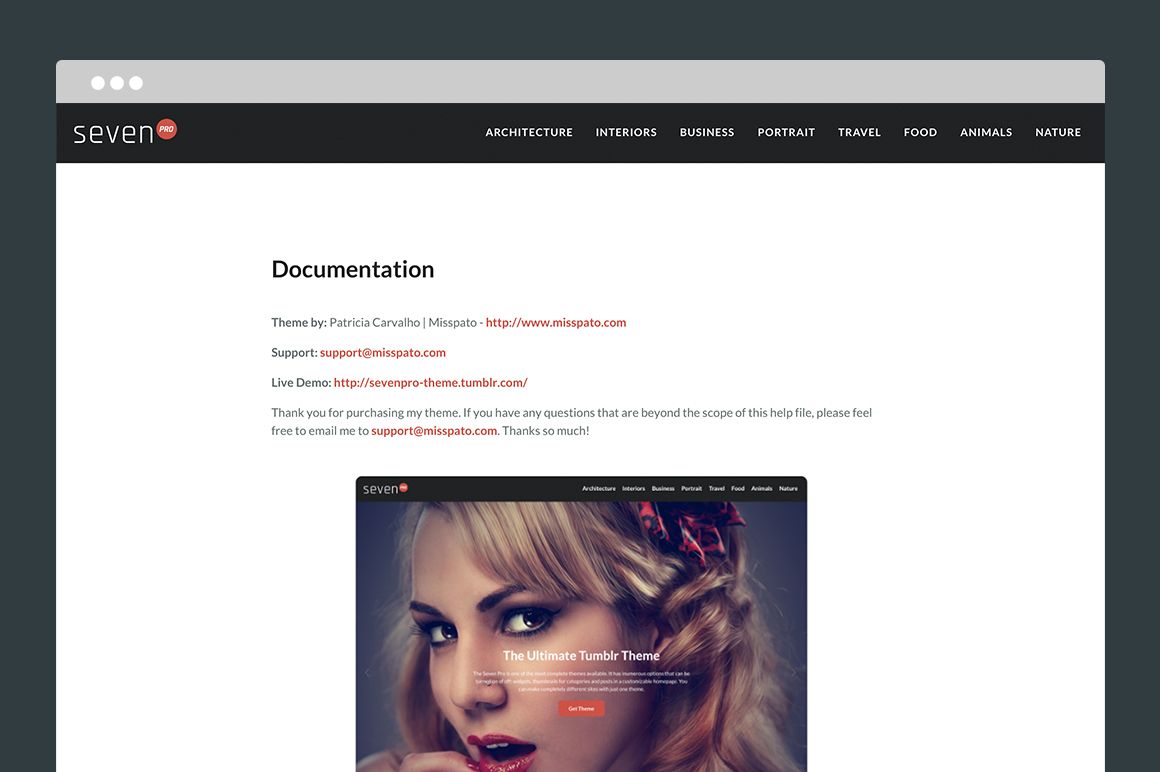Open the Portrait category
Screen dimensions: 1160x772
786,131
